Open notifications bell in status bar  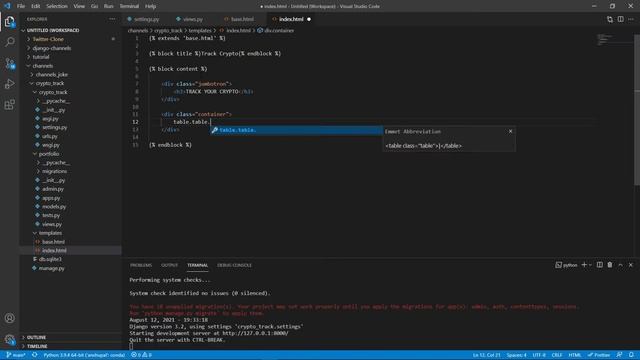[631, 355]
